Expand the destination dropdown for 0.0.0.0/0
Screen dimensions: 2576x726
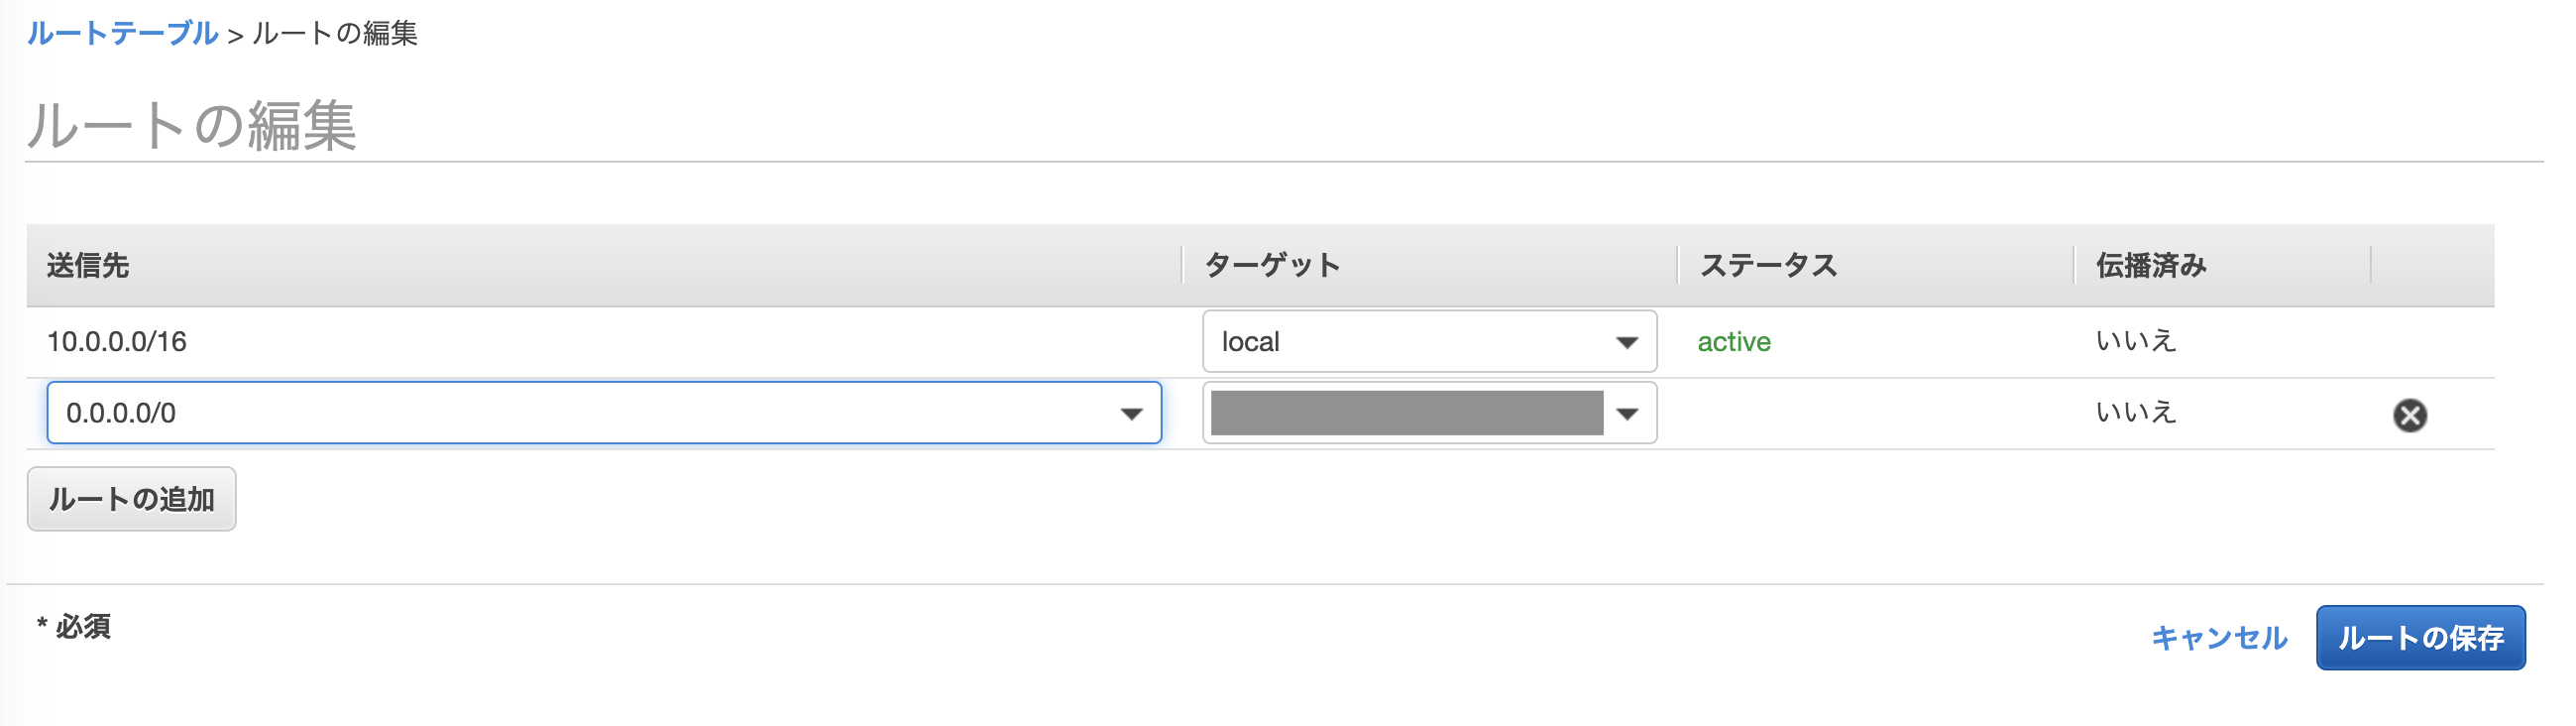pyautogui.click(x=1131, y=412)
